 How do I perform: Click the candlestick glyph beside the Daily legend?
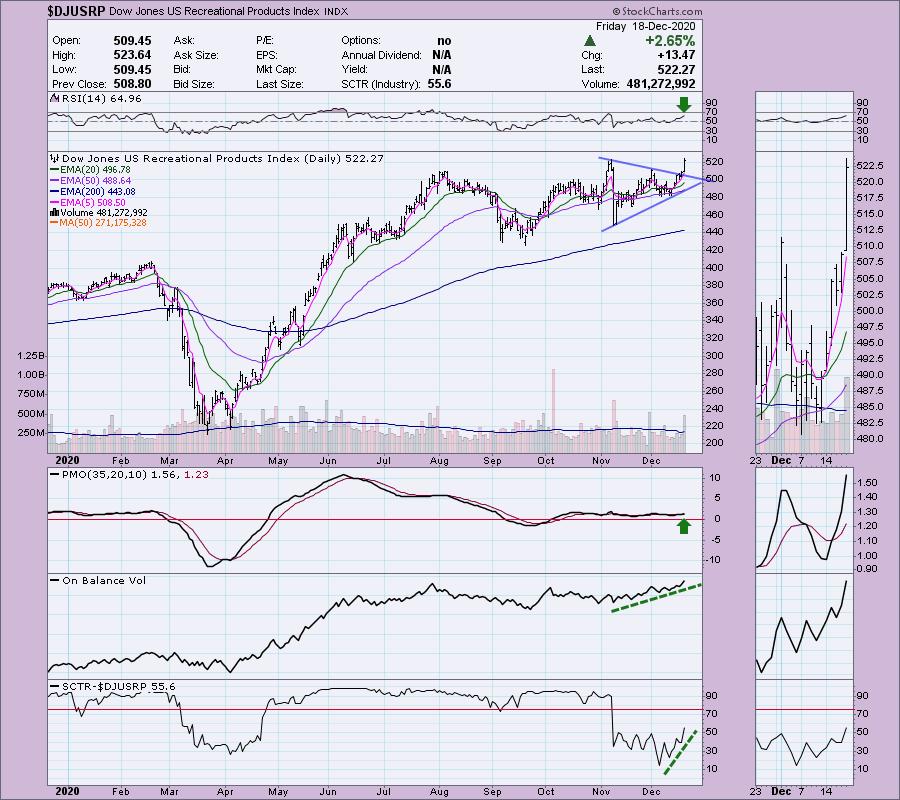click(x=55, y=158)
